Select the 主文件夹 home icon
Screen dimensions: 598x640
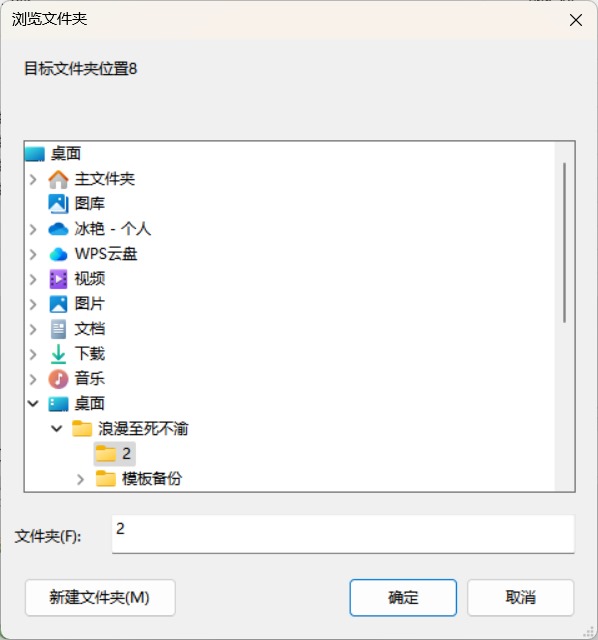tap(58, 179)
